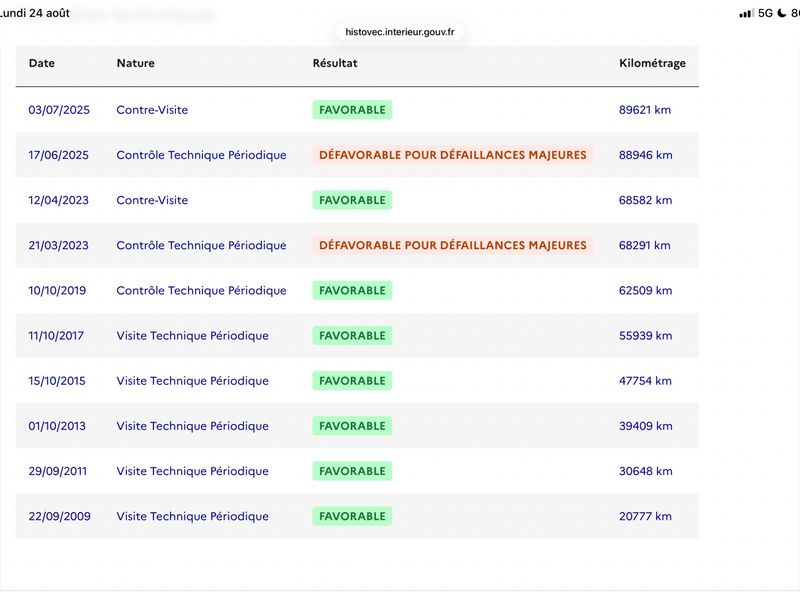Screen dimensions: 800x600
Task: Tap the Lundi 24 août status date
Action: (x=35, y=13)
